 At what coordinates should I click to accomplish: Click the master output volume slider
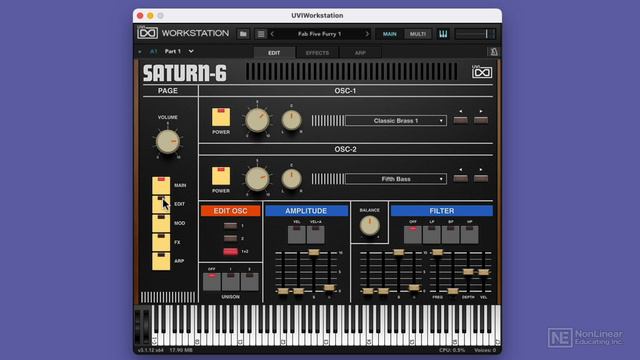[x=475, y=34]
